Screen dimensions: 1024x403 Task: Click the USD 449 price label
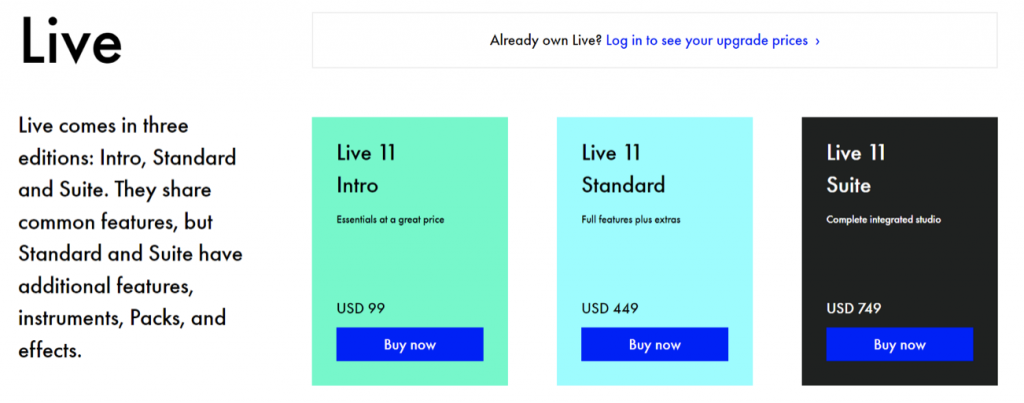pos(609,308)
